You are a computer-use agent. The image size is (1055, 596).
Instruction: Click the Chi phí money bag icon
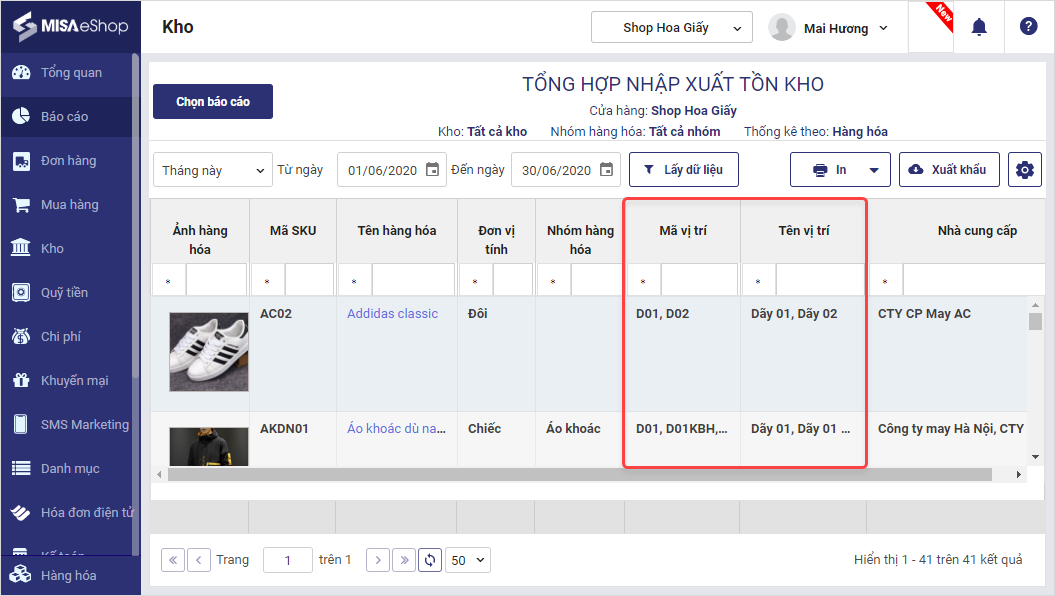(21, 336)
